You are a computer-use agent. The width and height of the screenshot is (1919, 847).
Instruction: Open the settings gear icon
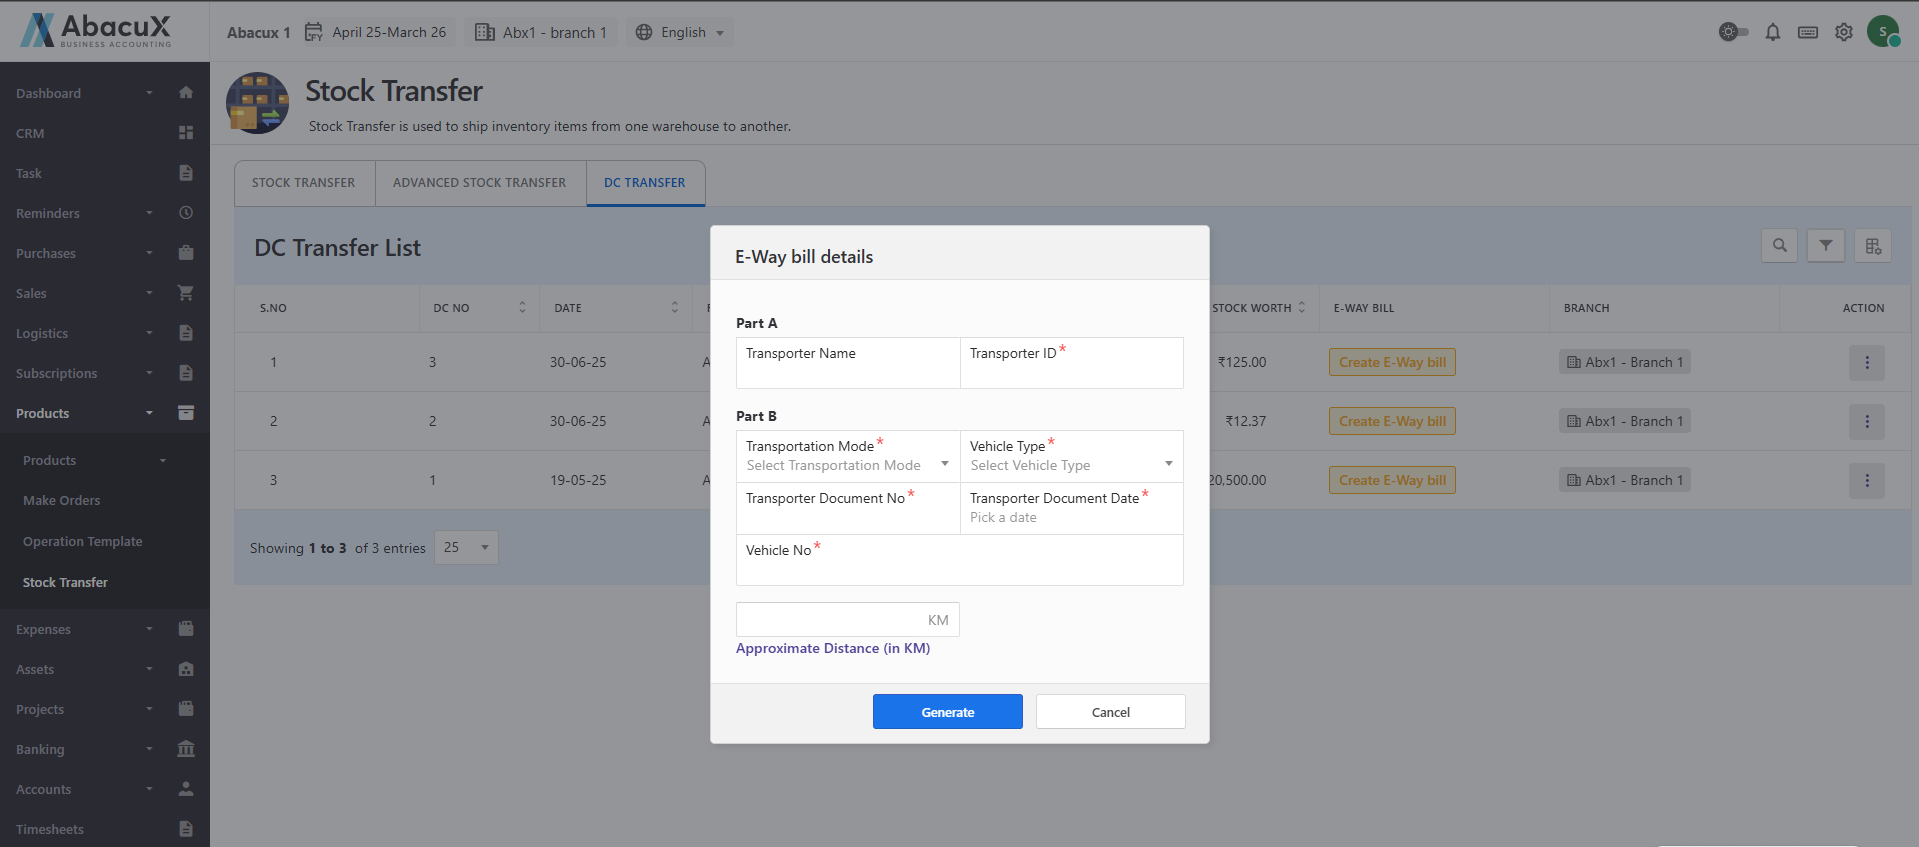(1843, 32)
